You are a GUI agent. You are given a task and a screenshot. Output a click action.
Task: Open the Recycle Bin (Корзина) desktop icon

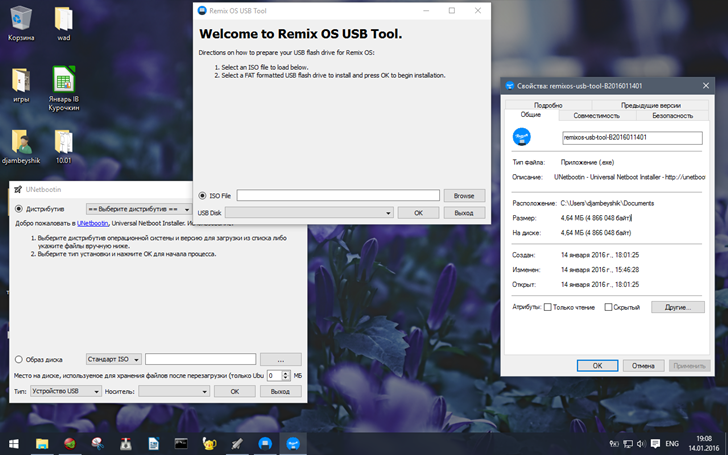coord(20,23)
